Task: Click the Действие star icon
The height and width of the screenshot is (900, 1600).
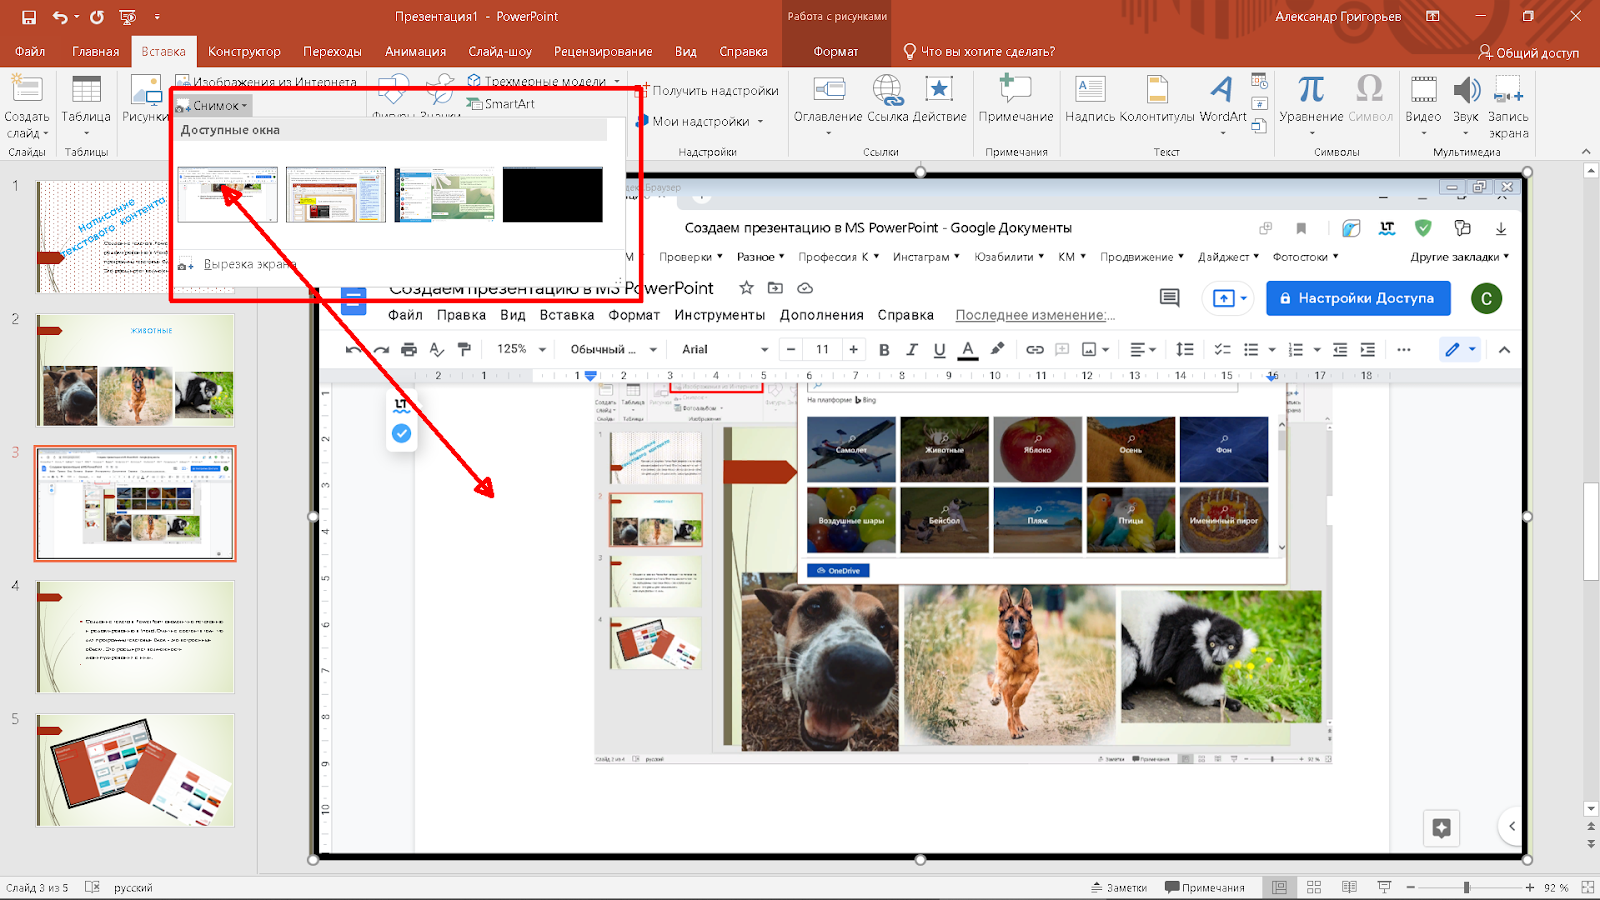Action: [938, 99]
